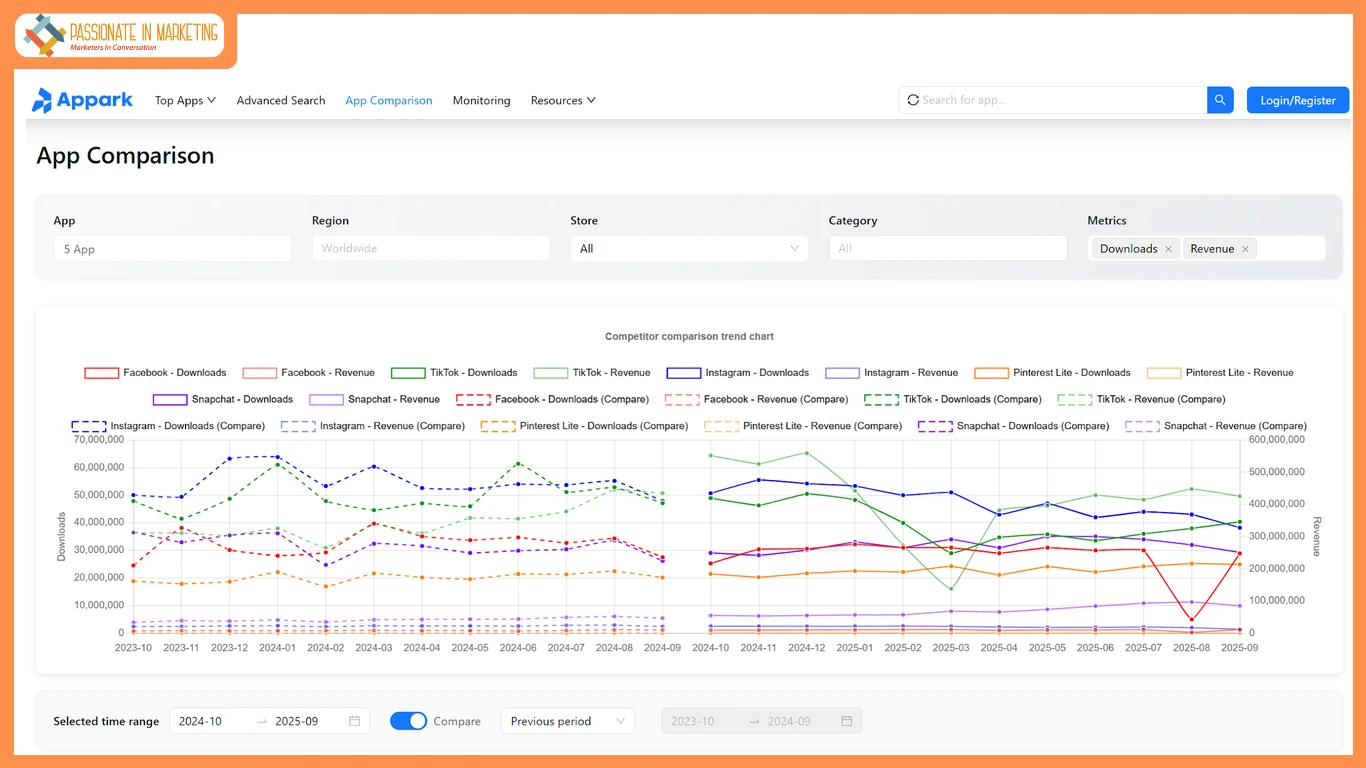Open the Previous period dropdown
The width and height of the screenshot is (1366, 768).
tap(566, 721)
